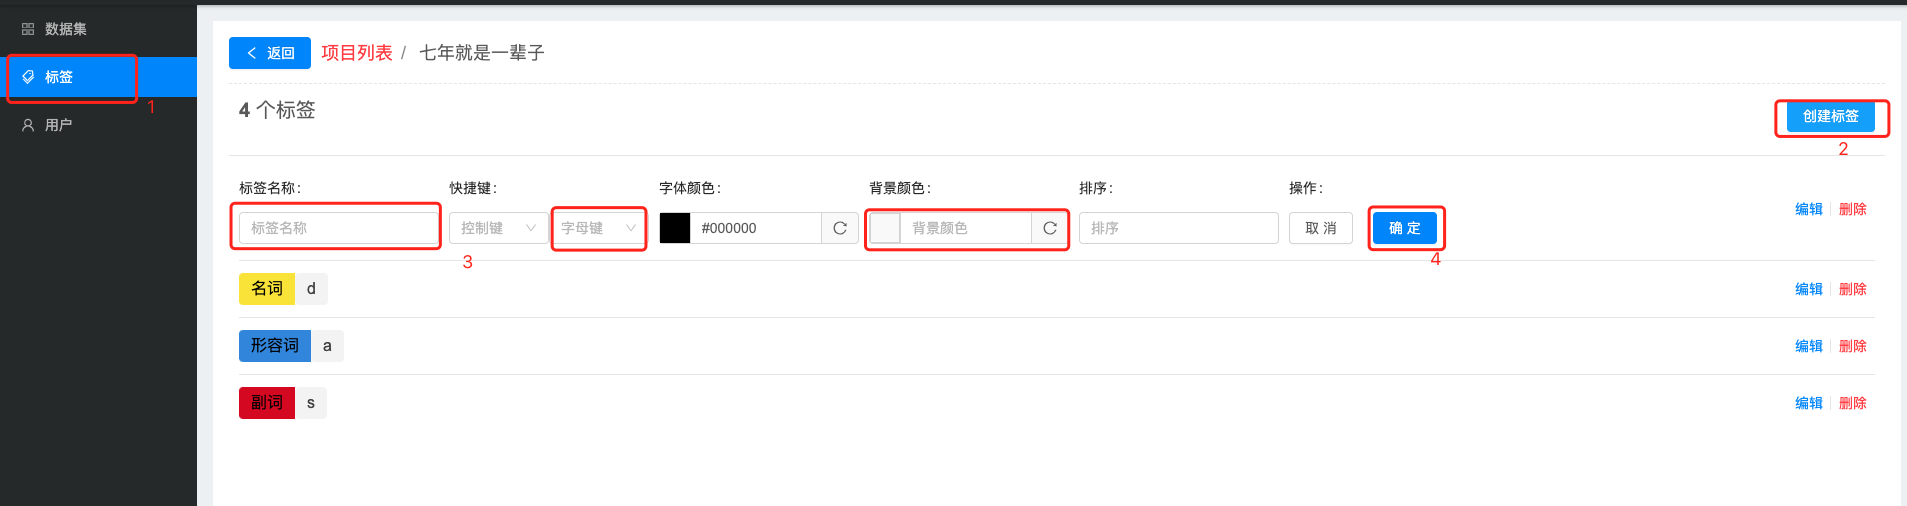Click into the 排序 input field
The height and width of the screenshot is (506, 1907).
tap(1178, 228)
